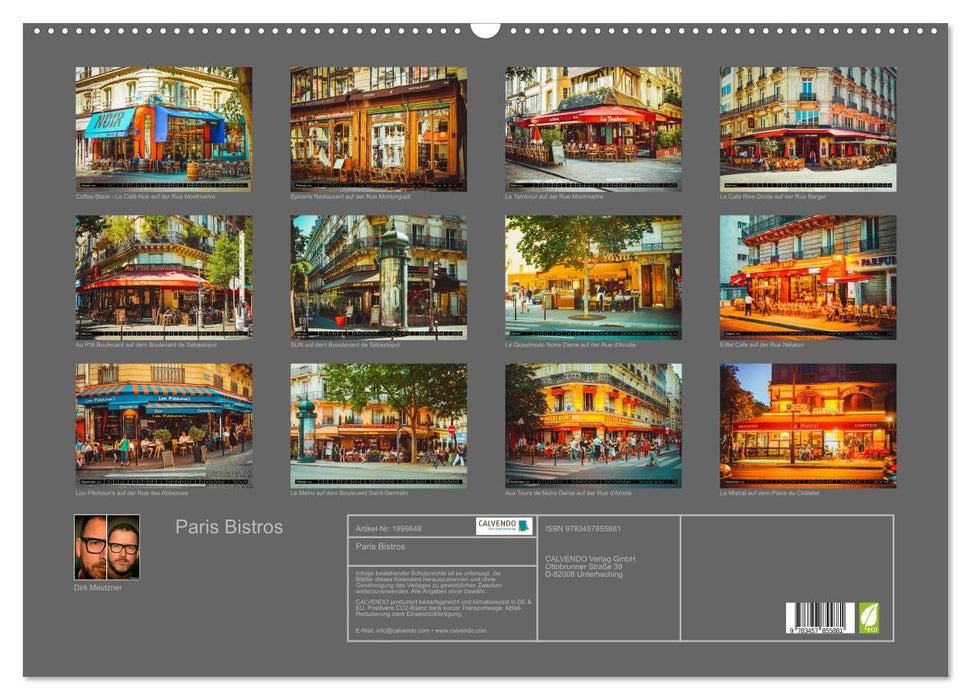Click the CALVENDO publisher logo
971x700 pixels.
(x=499, y=527)
